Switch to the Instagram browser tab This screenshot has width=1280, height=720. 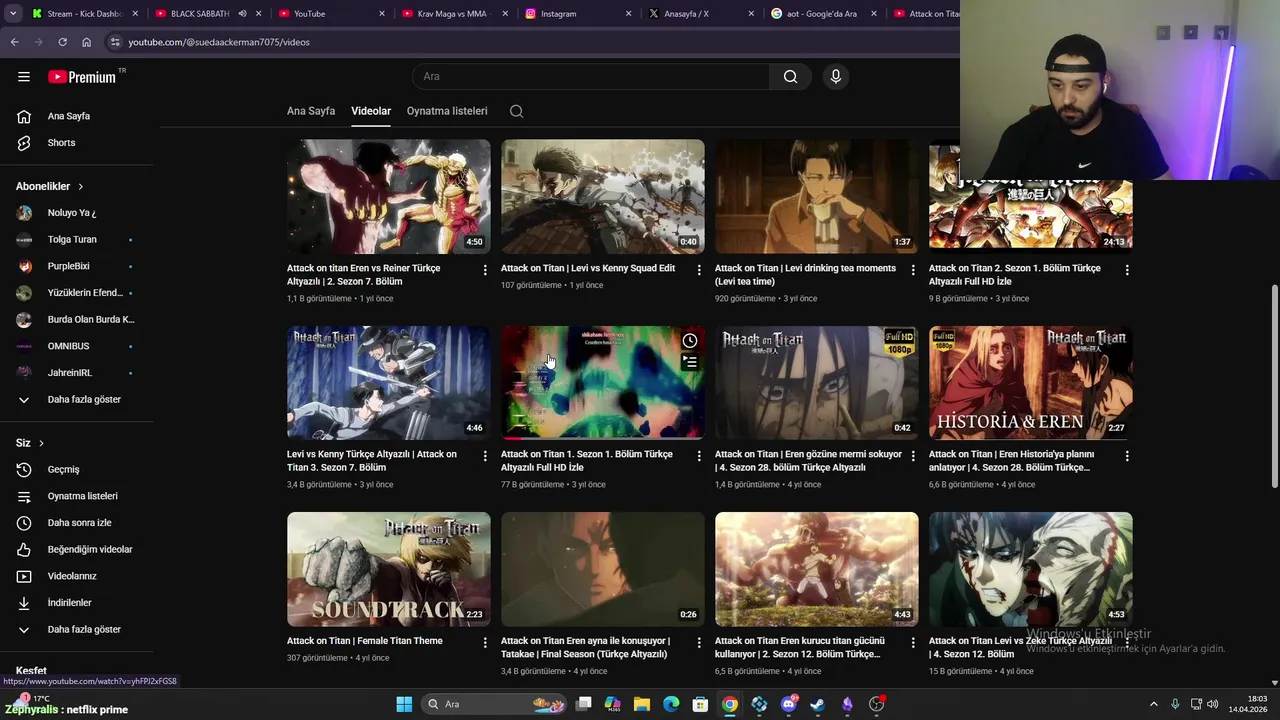click(x=576, y=14)
